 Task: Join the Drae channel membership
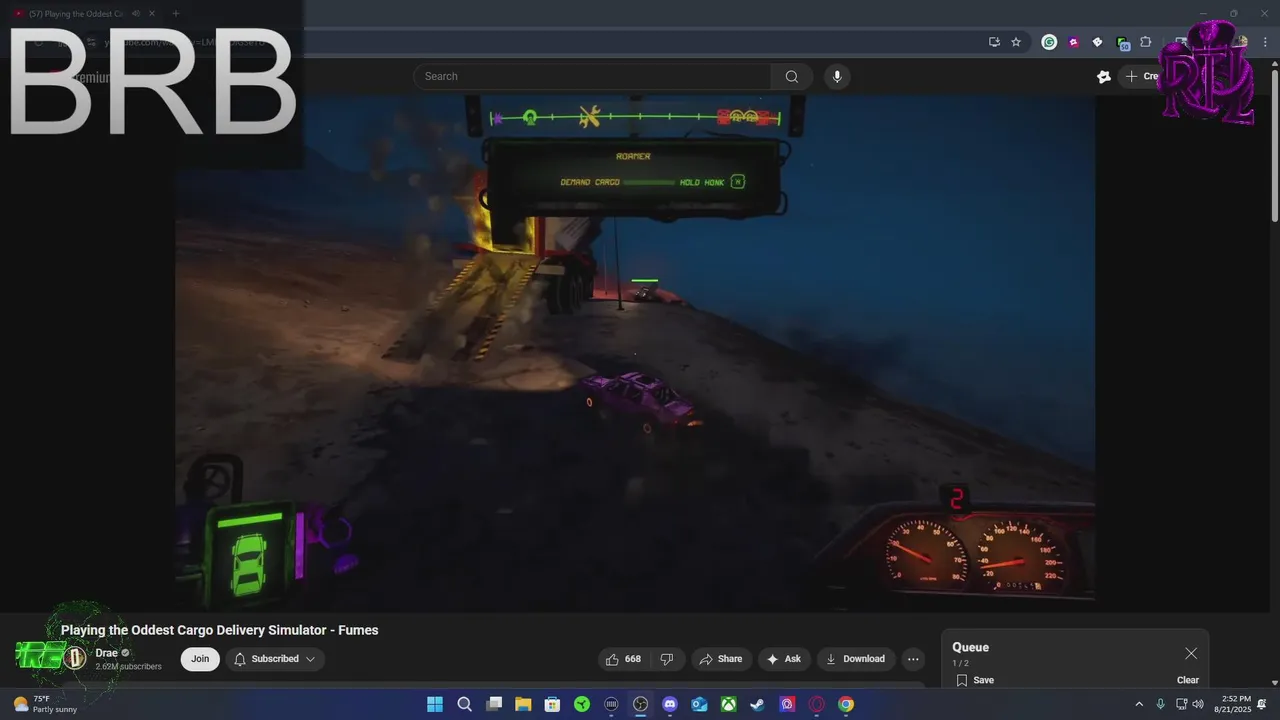200,659
